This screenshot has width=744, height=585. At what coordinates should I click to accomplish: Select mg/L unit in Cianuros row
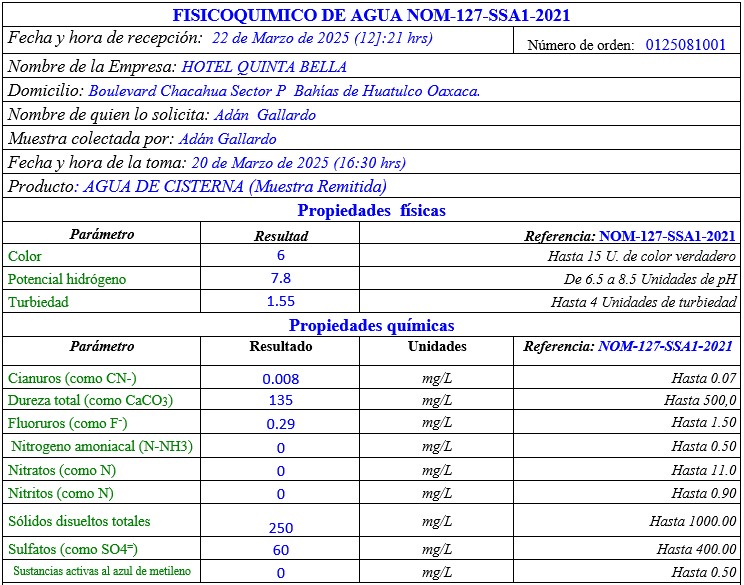coord(437,378)
